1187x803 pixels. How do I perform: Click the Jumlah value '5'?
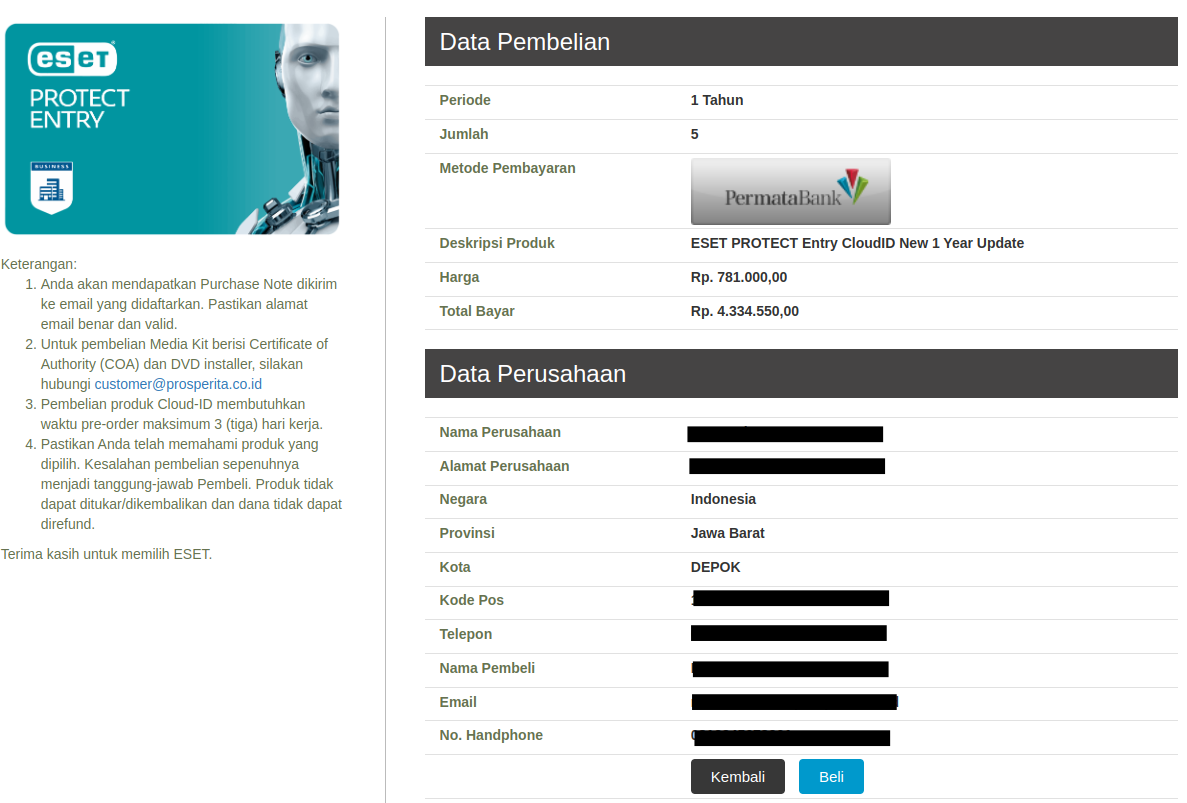click(x=694, y=134)
